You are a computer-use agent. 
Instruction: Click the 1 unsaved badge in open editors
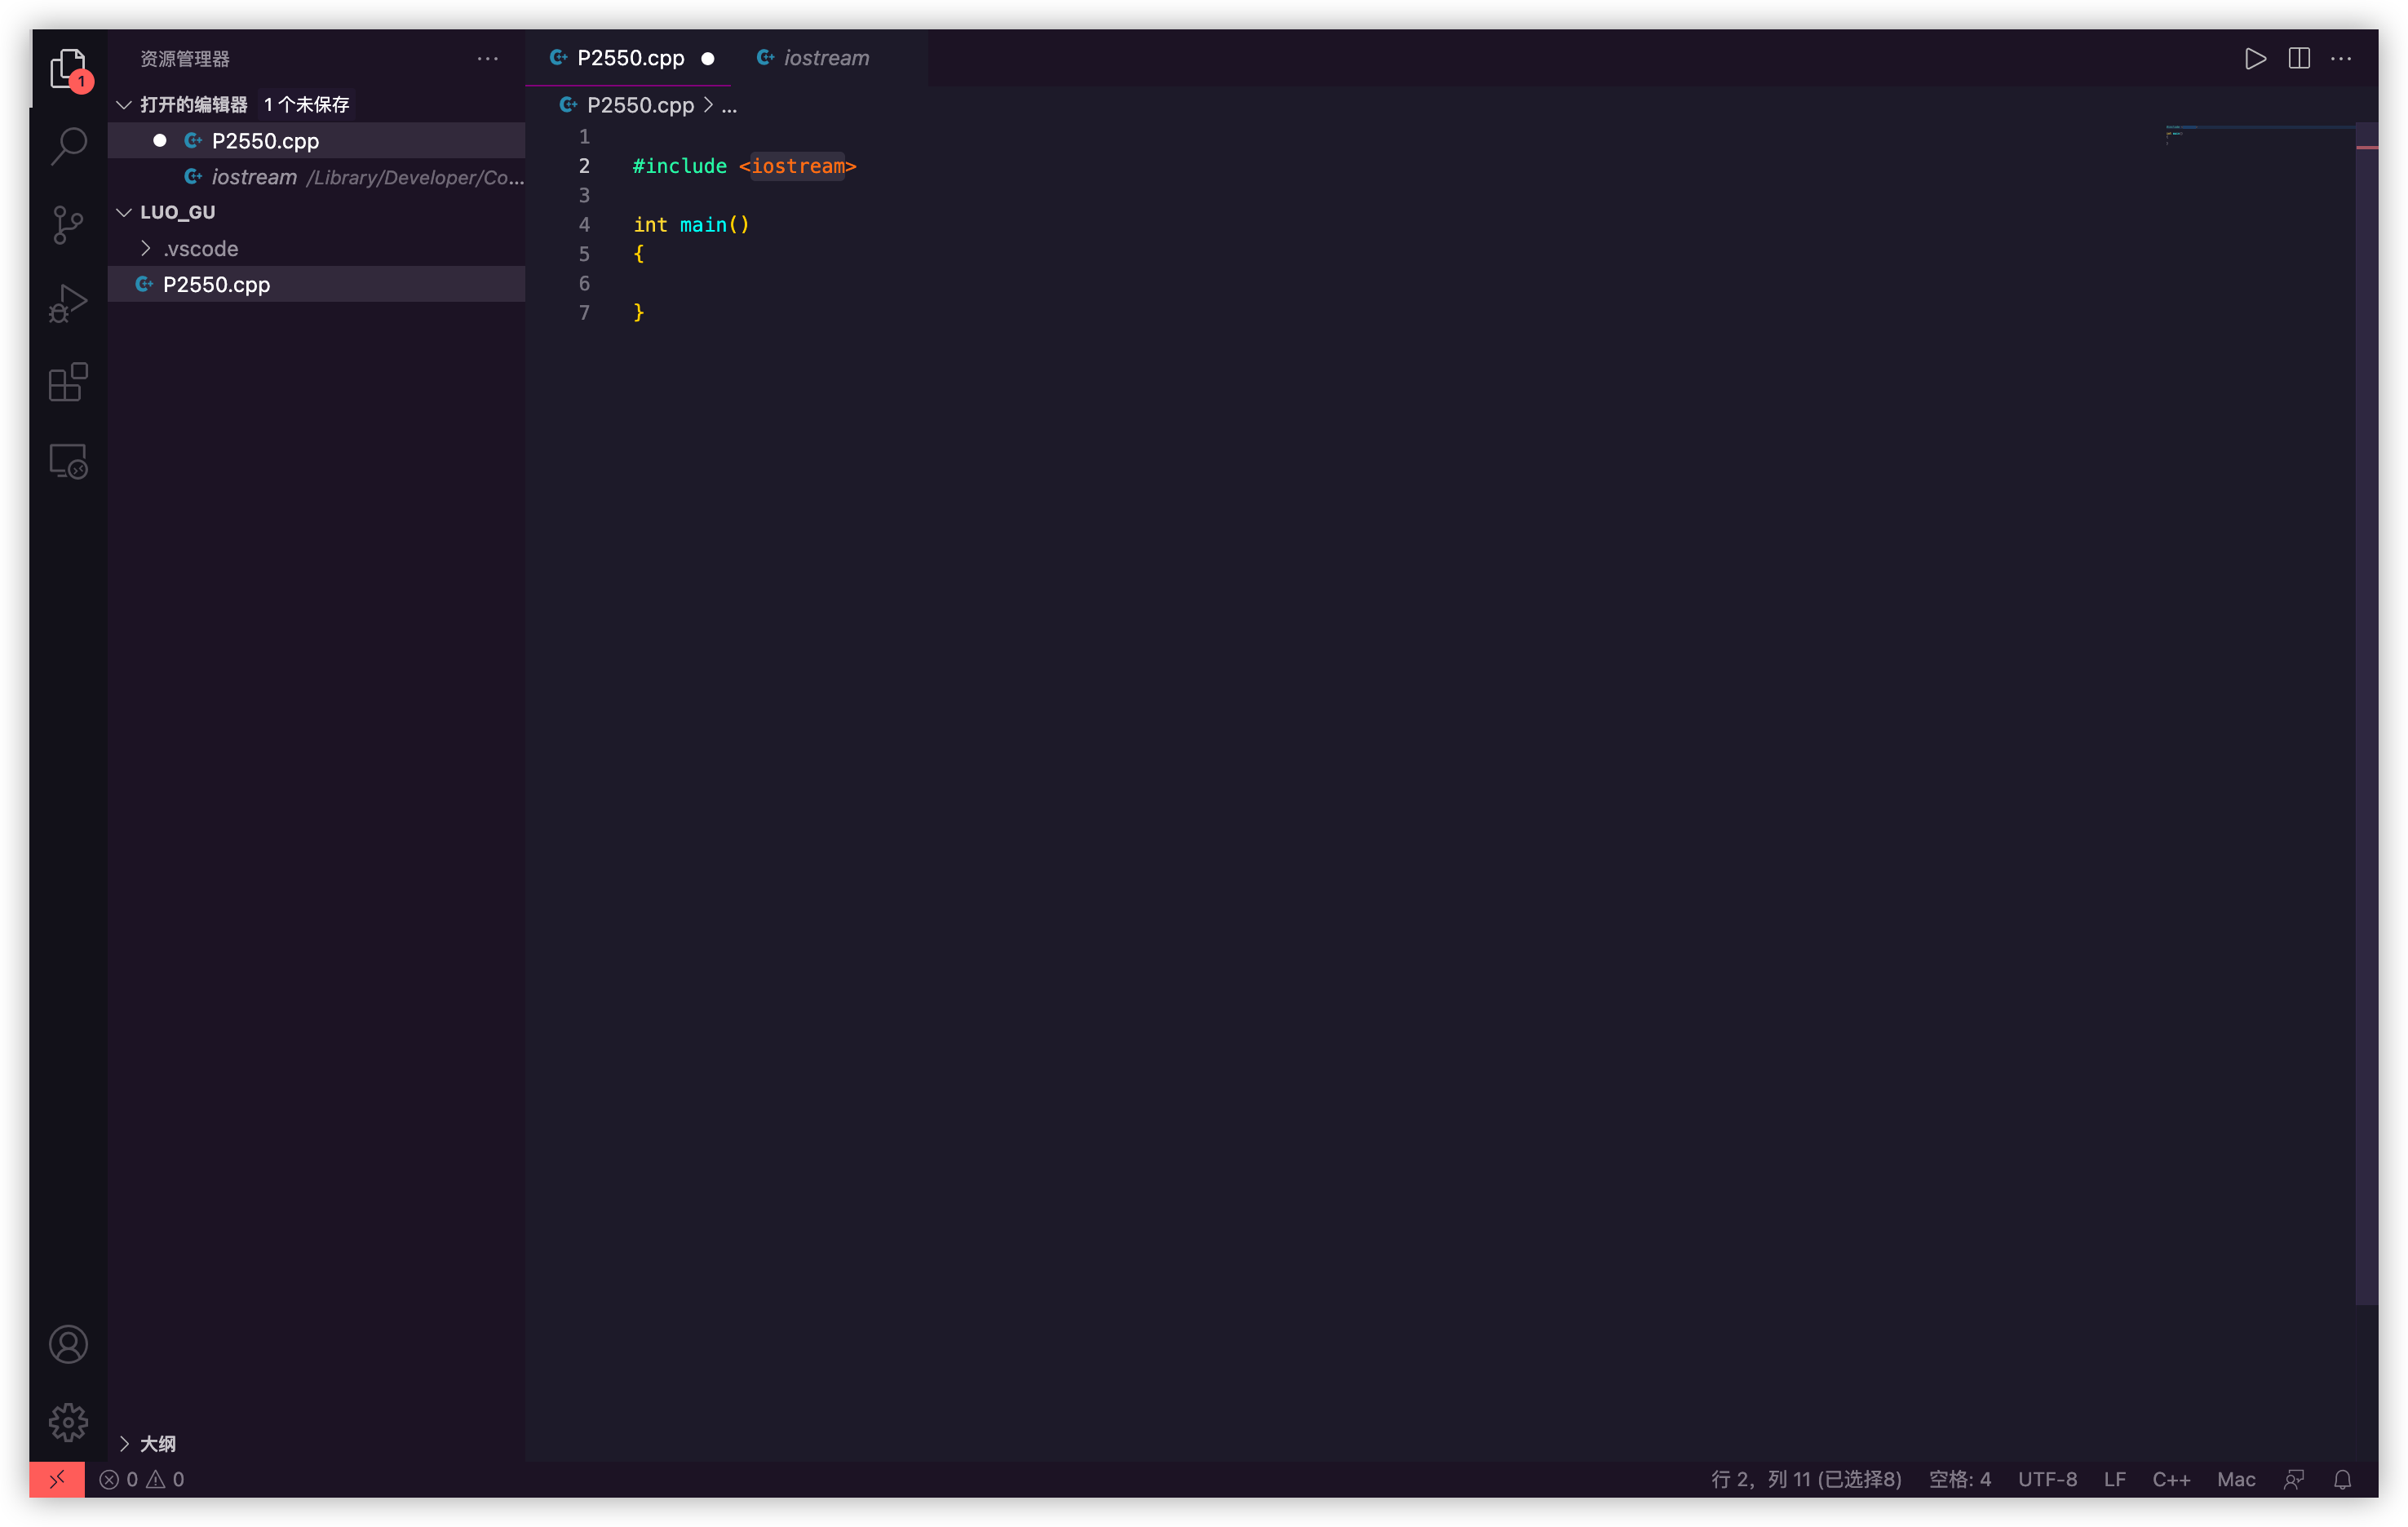(x=306, y=105)
